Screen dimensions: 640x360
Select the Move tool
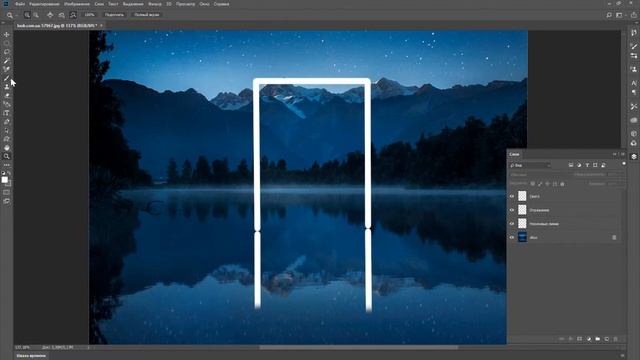[7, 35]
